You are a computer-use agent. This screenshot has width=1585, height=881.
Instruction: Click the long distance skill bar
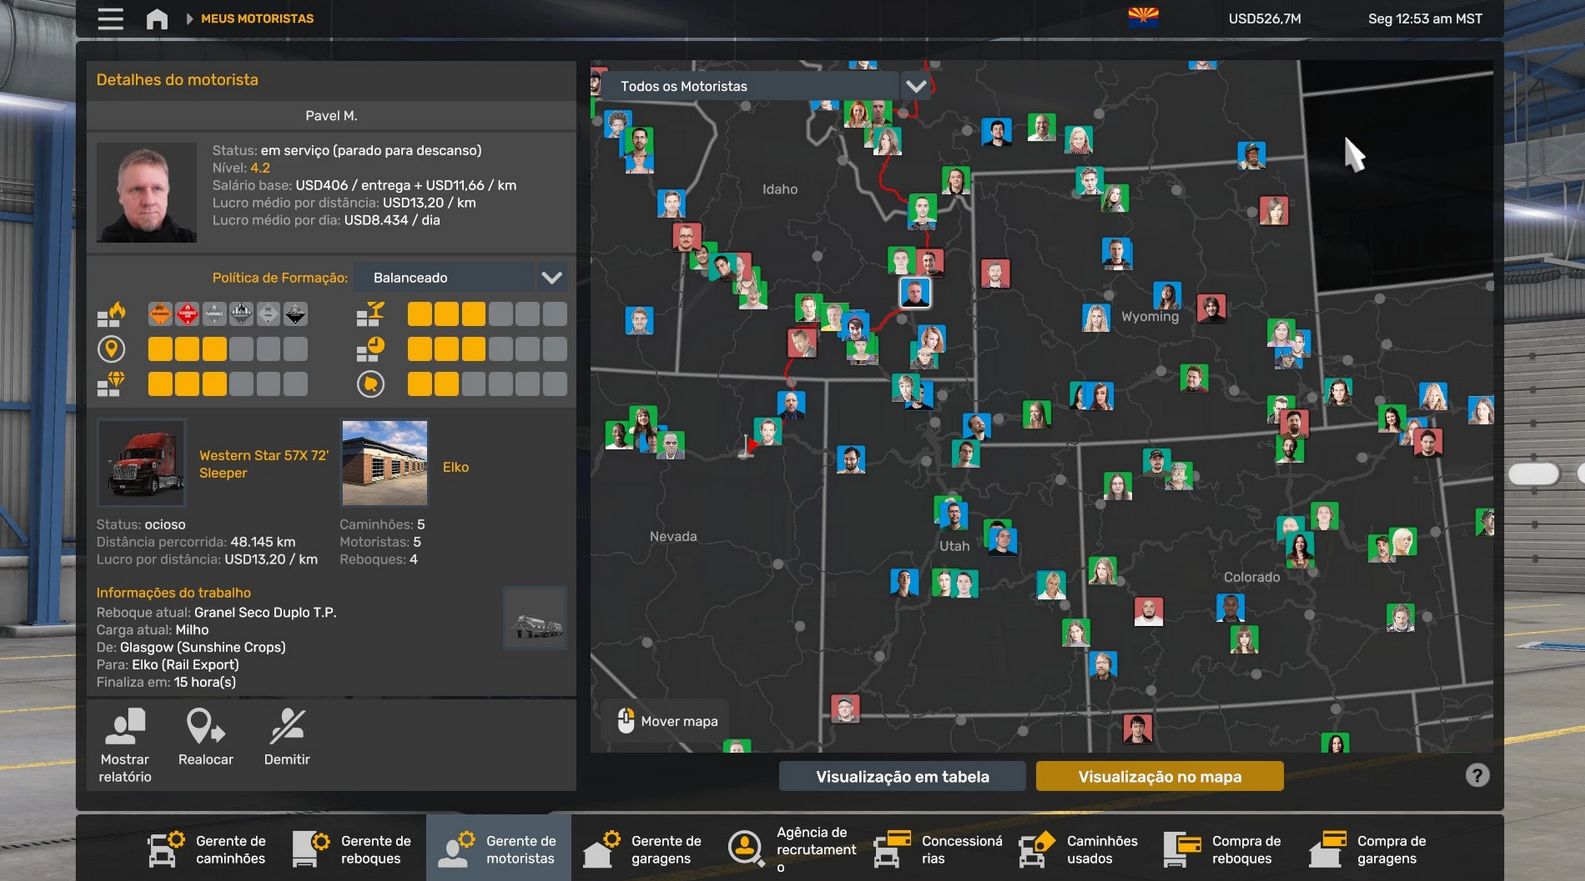pos(227,349)
